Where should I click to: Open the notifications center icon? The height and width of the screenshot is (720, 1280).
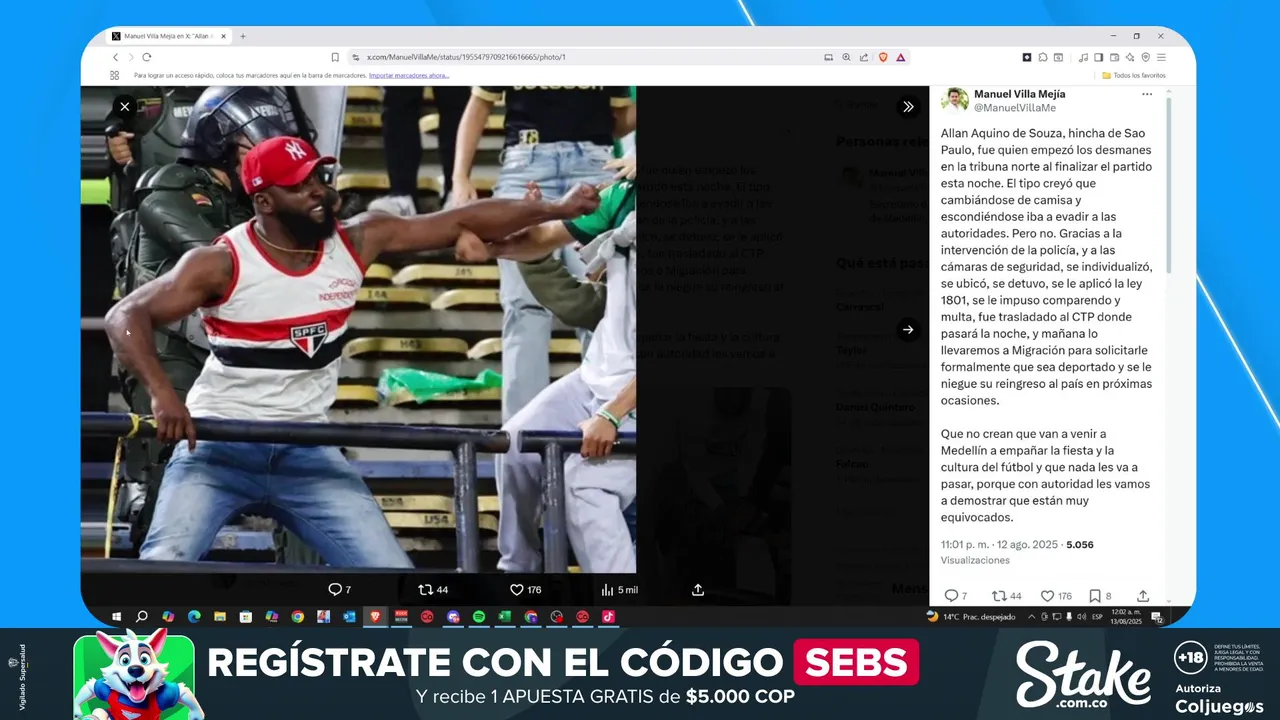1157,617
